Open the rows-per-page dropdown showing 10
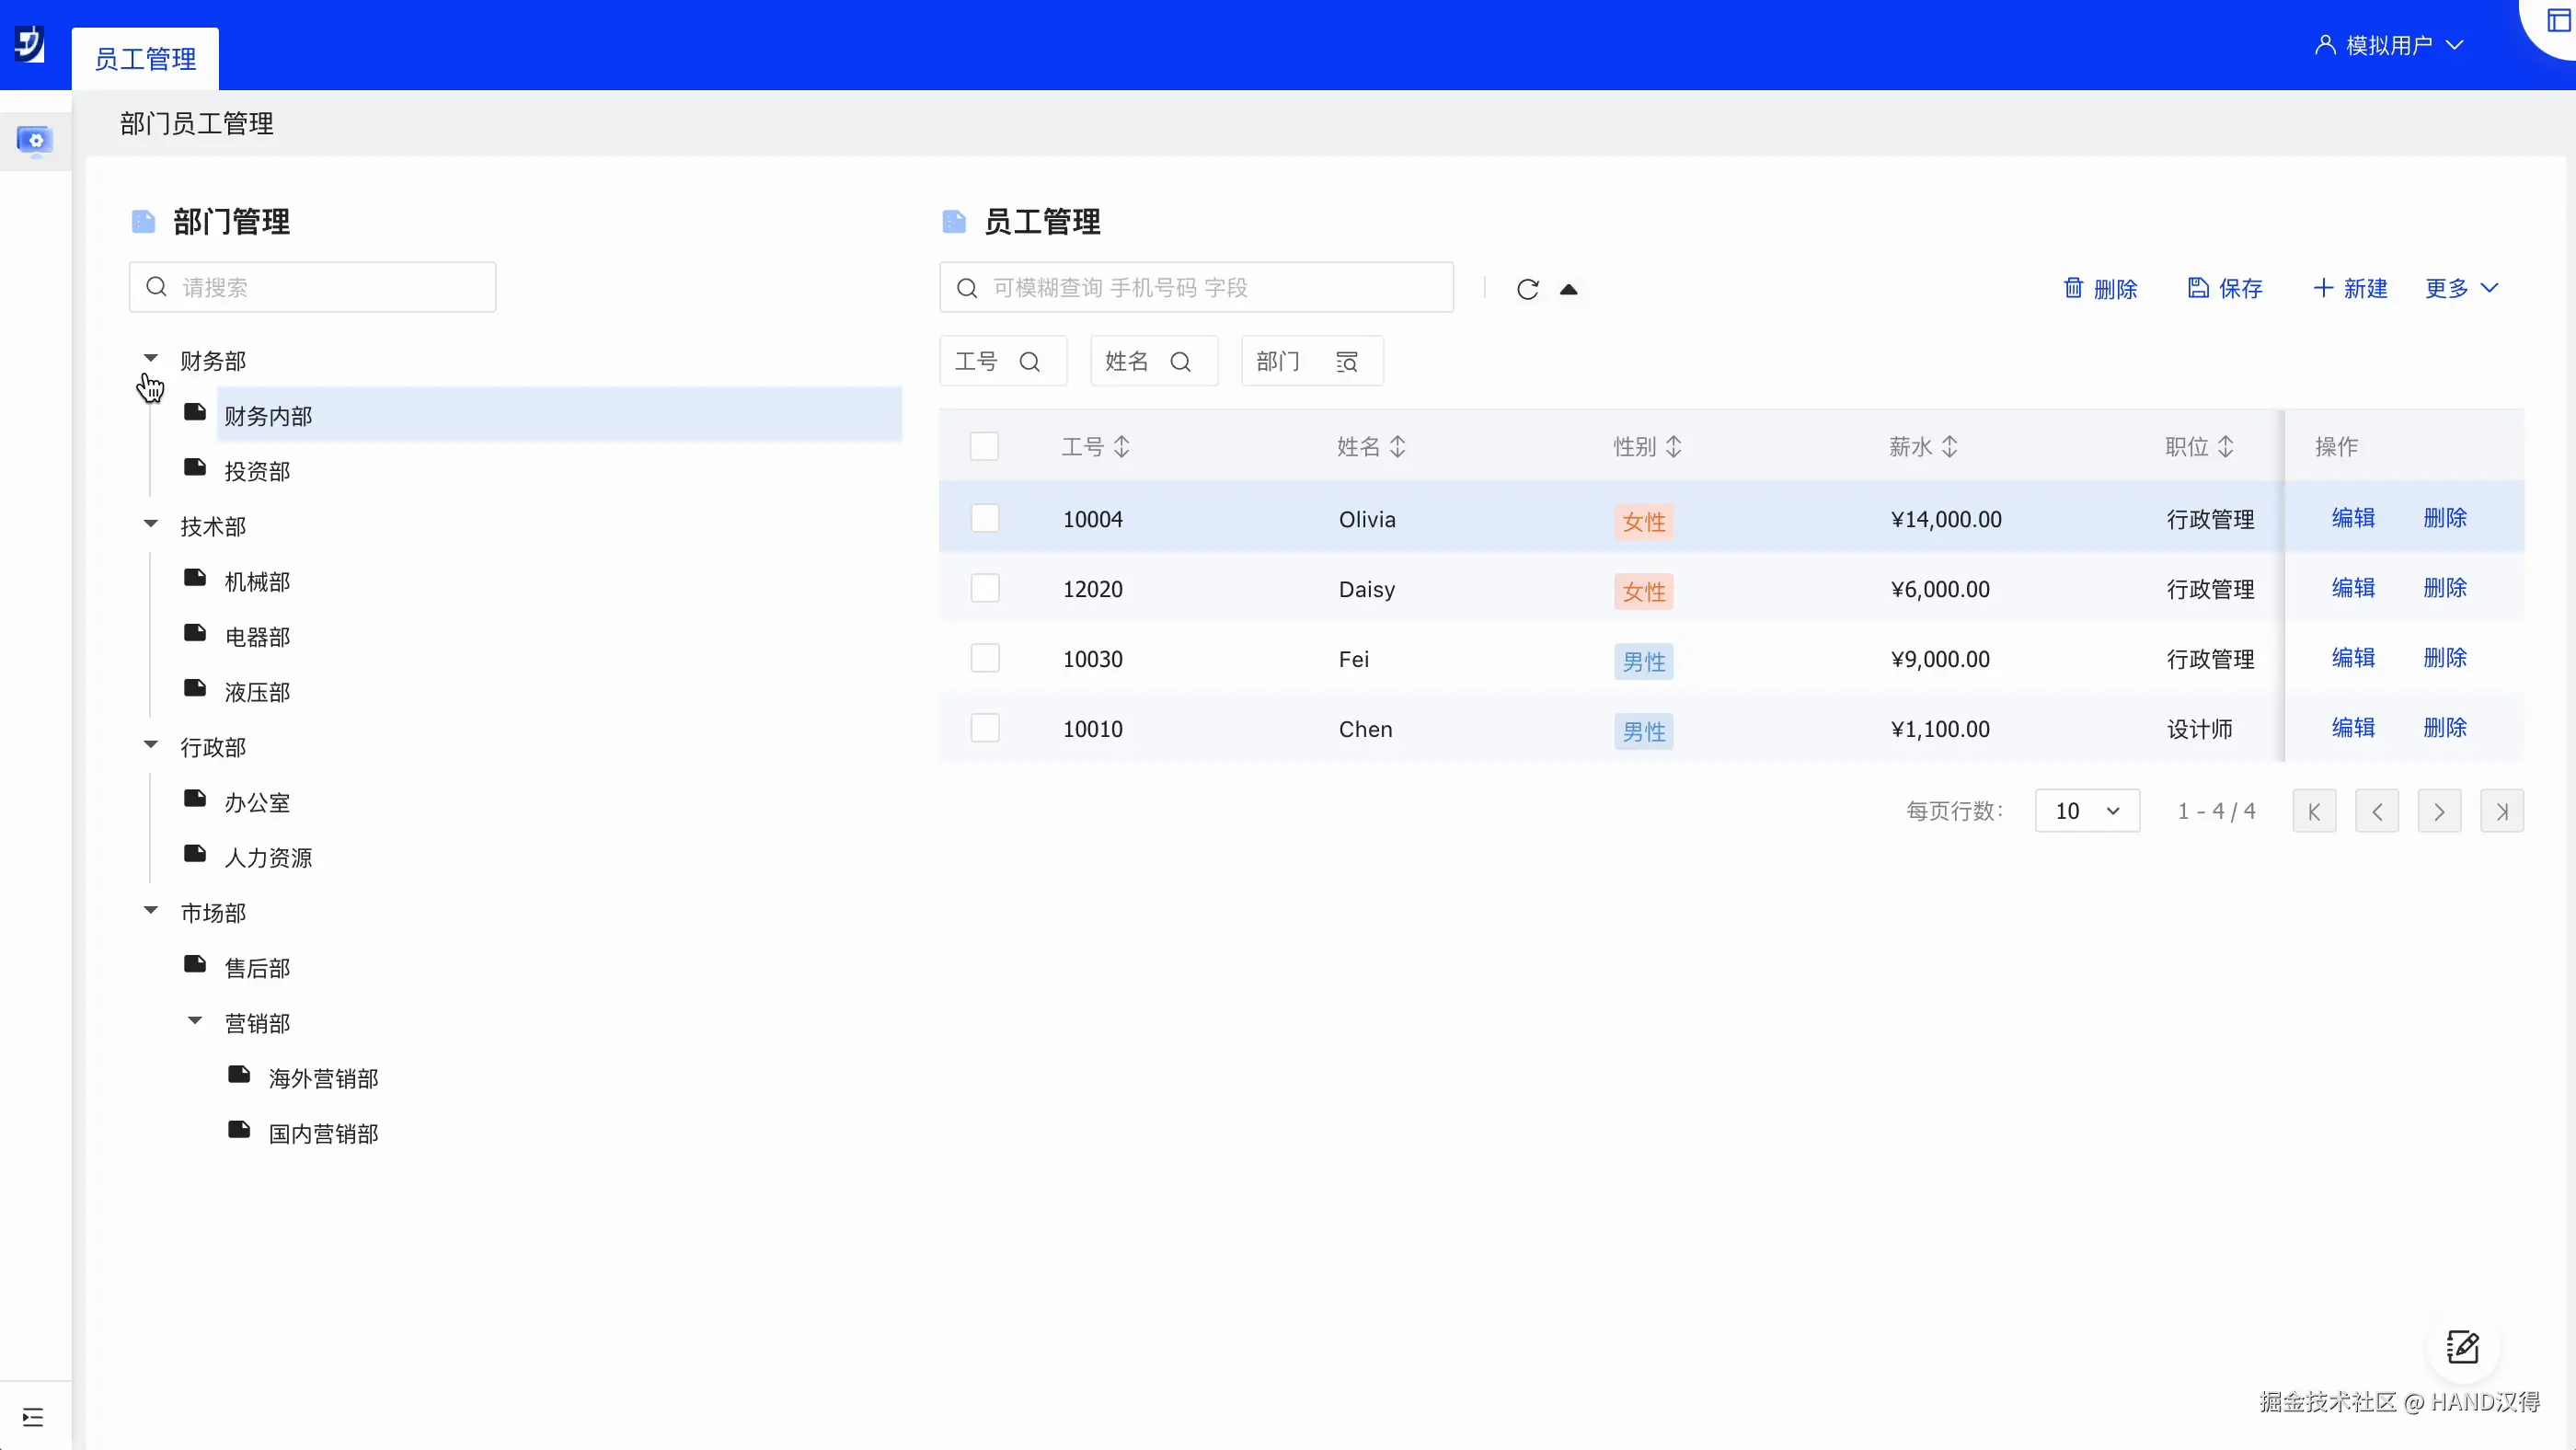This screenshot has height=1450, width=2576. 2087,811
